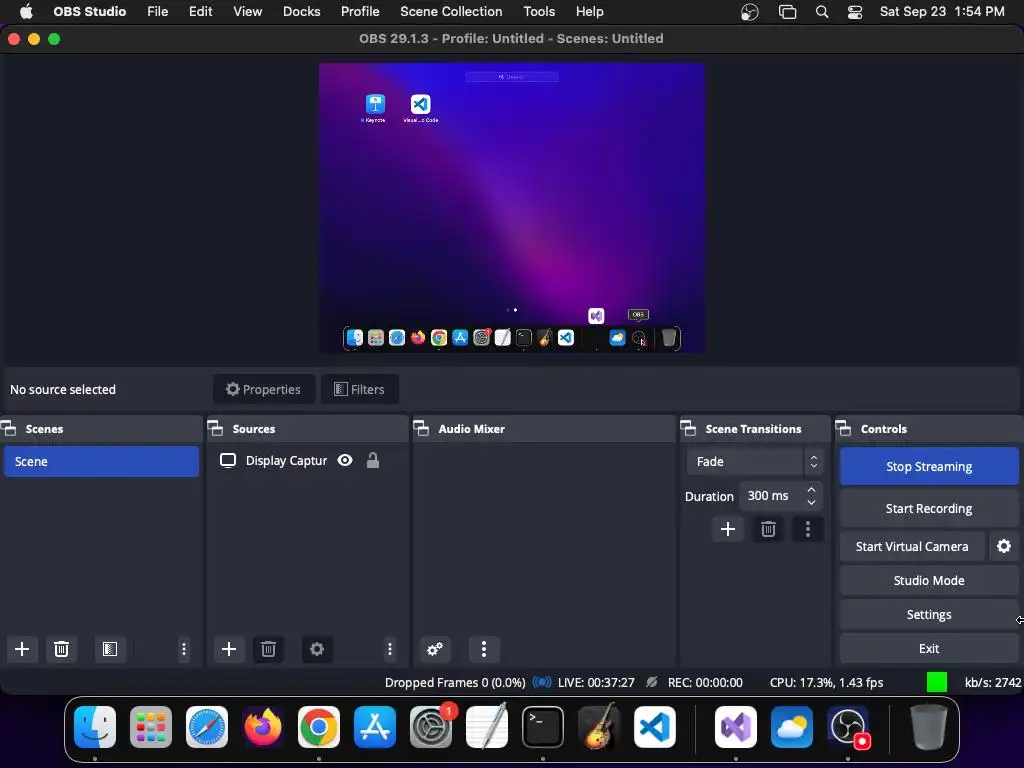Open the Docks menu
1024x768 pixels.
pyautogui.click(x=302, y=12)
